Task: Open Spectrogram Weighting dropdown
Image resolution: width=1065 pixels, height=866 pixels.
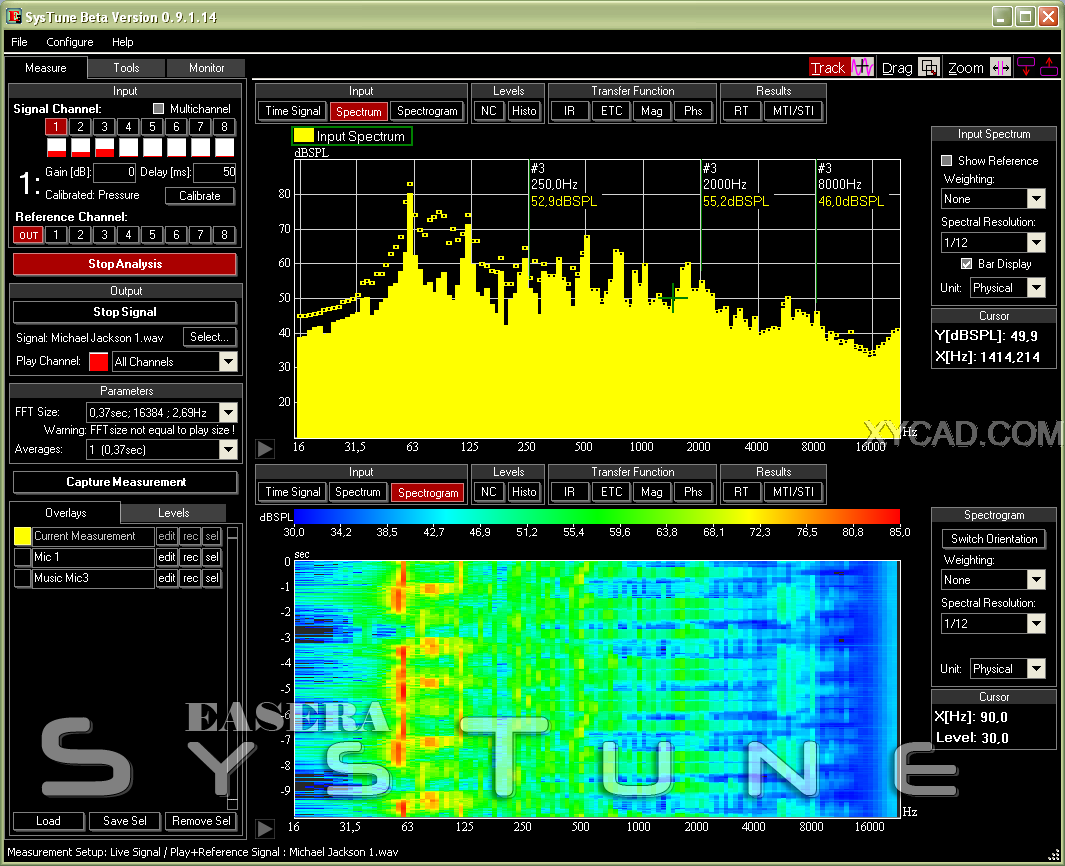Action: point(1036,580)
